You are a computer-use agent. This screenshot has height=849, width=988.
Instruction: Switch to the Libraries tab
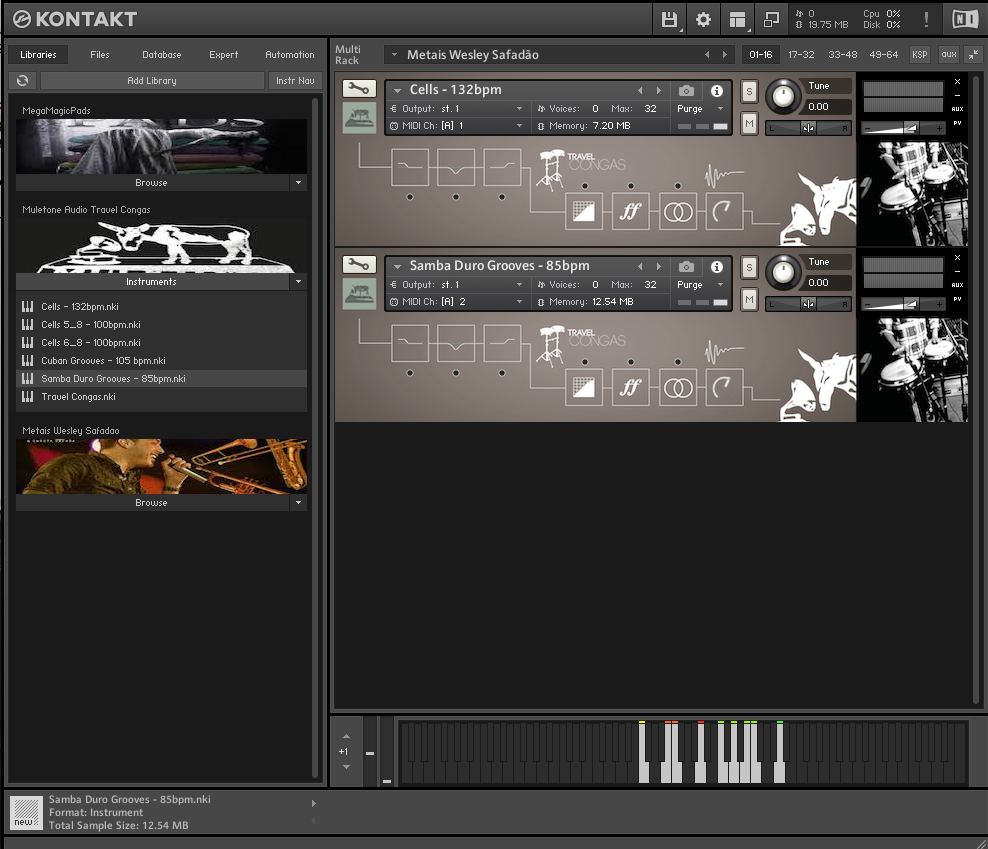[x=38, y=55]
